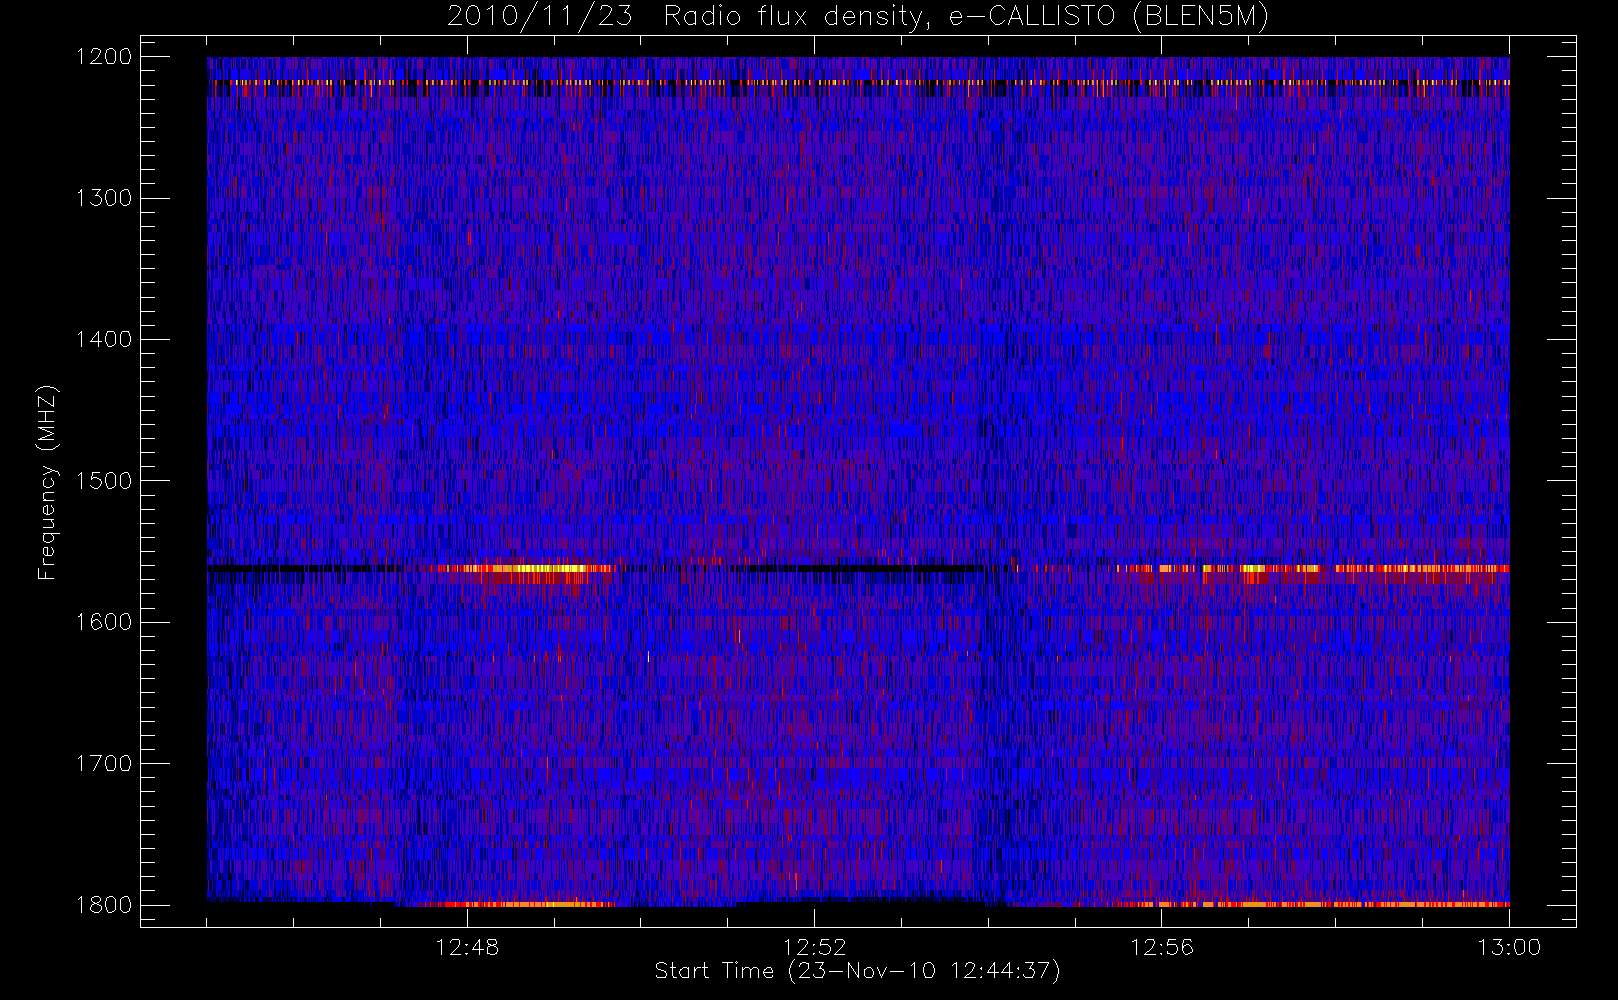Click the 1400 frequency tick label

pyautogui.click(x=104, y=340)
